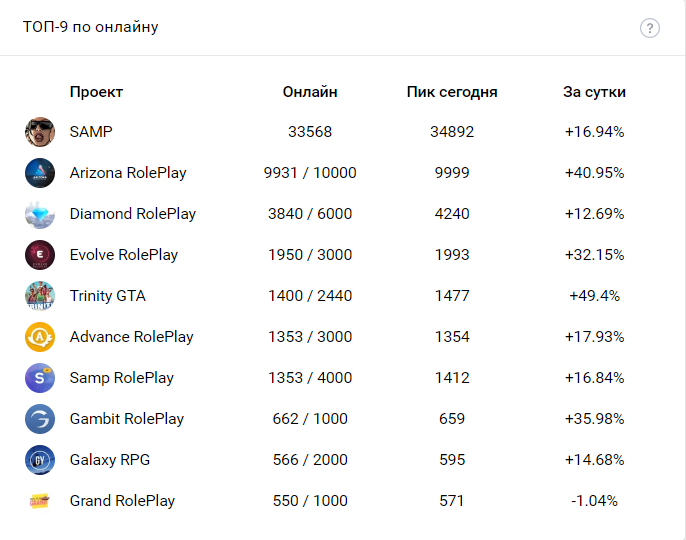The height and width of the screenshot is (540, 686).
Task: Click the Gambit RolePlay G logo
Action: coord(40,419)
